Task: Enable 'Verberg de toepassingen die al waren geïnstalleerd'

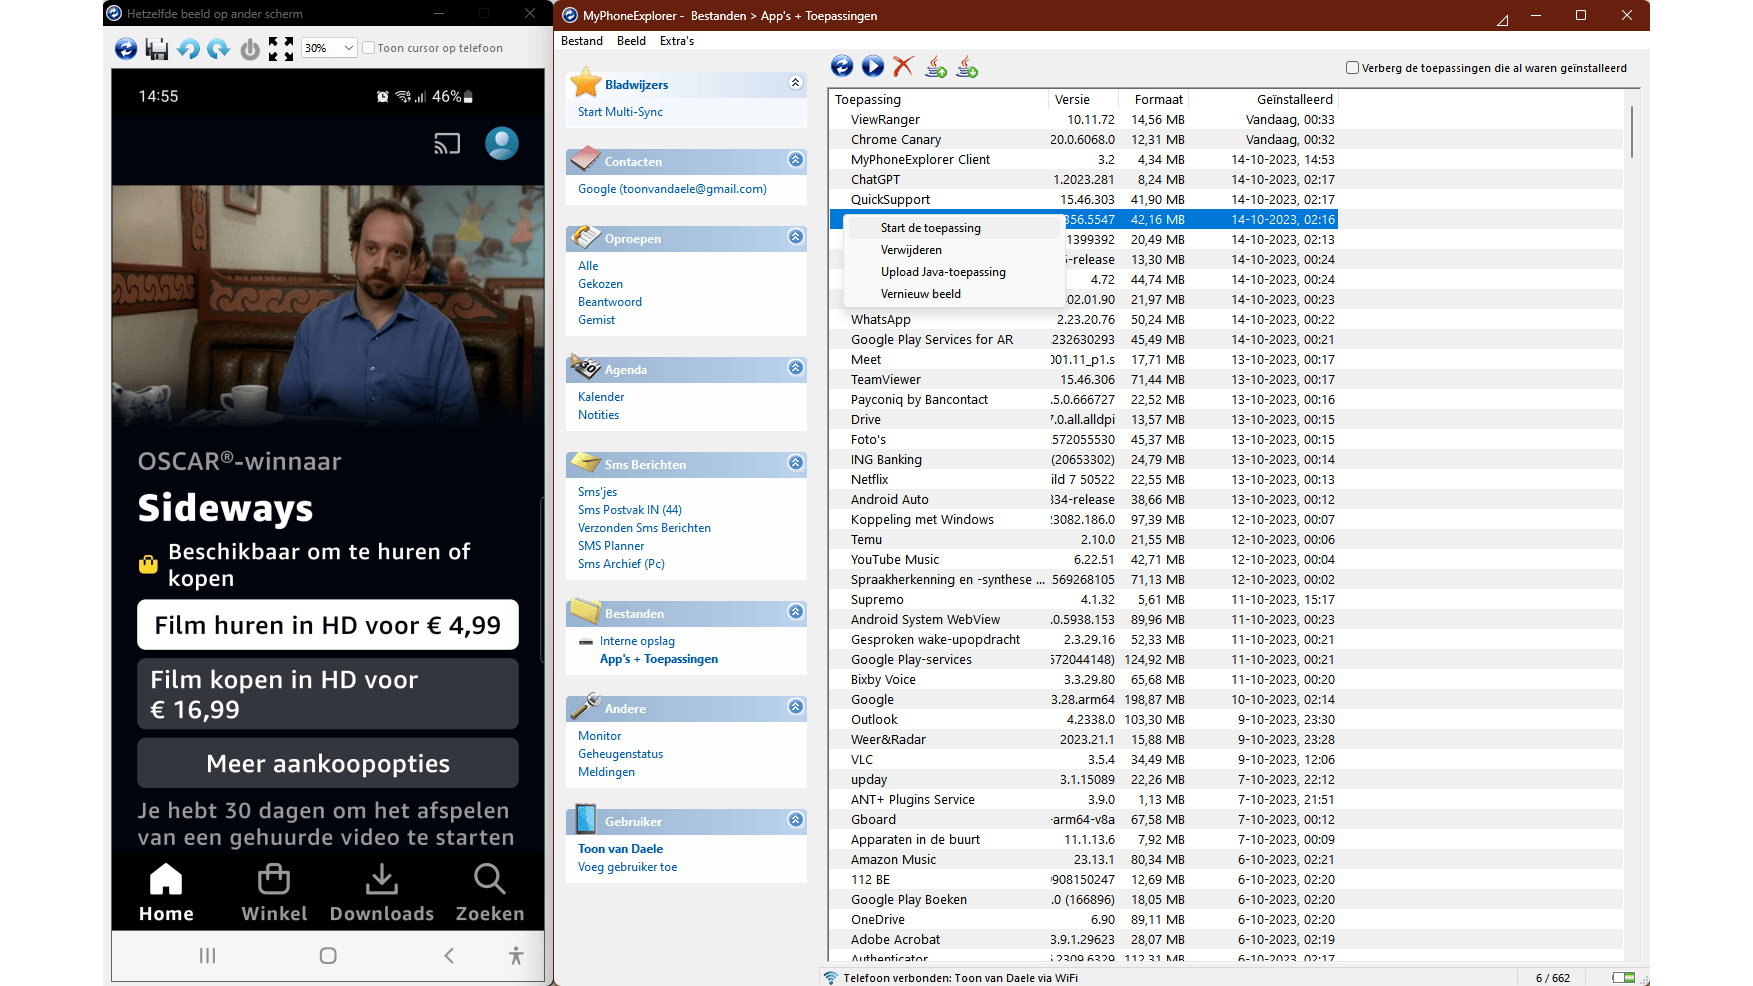Action: click(x=1352, y=67)
